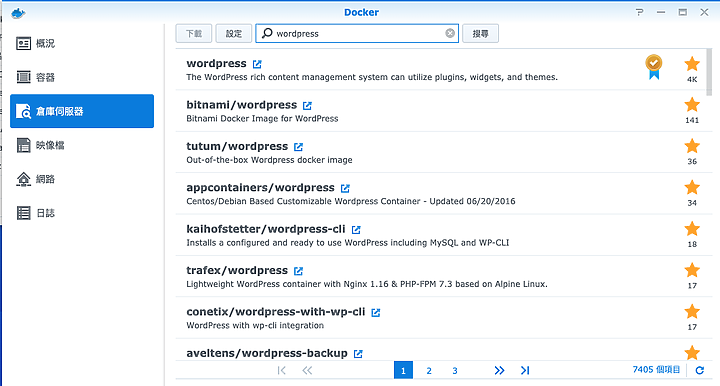This screenshot has height=386, width=720.
Task: Click the star of kaihofstetter/wordpress-cli
Action: tap(692, 229)
